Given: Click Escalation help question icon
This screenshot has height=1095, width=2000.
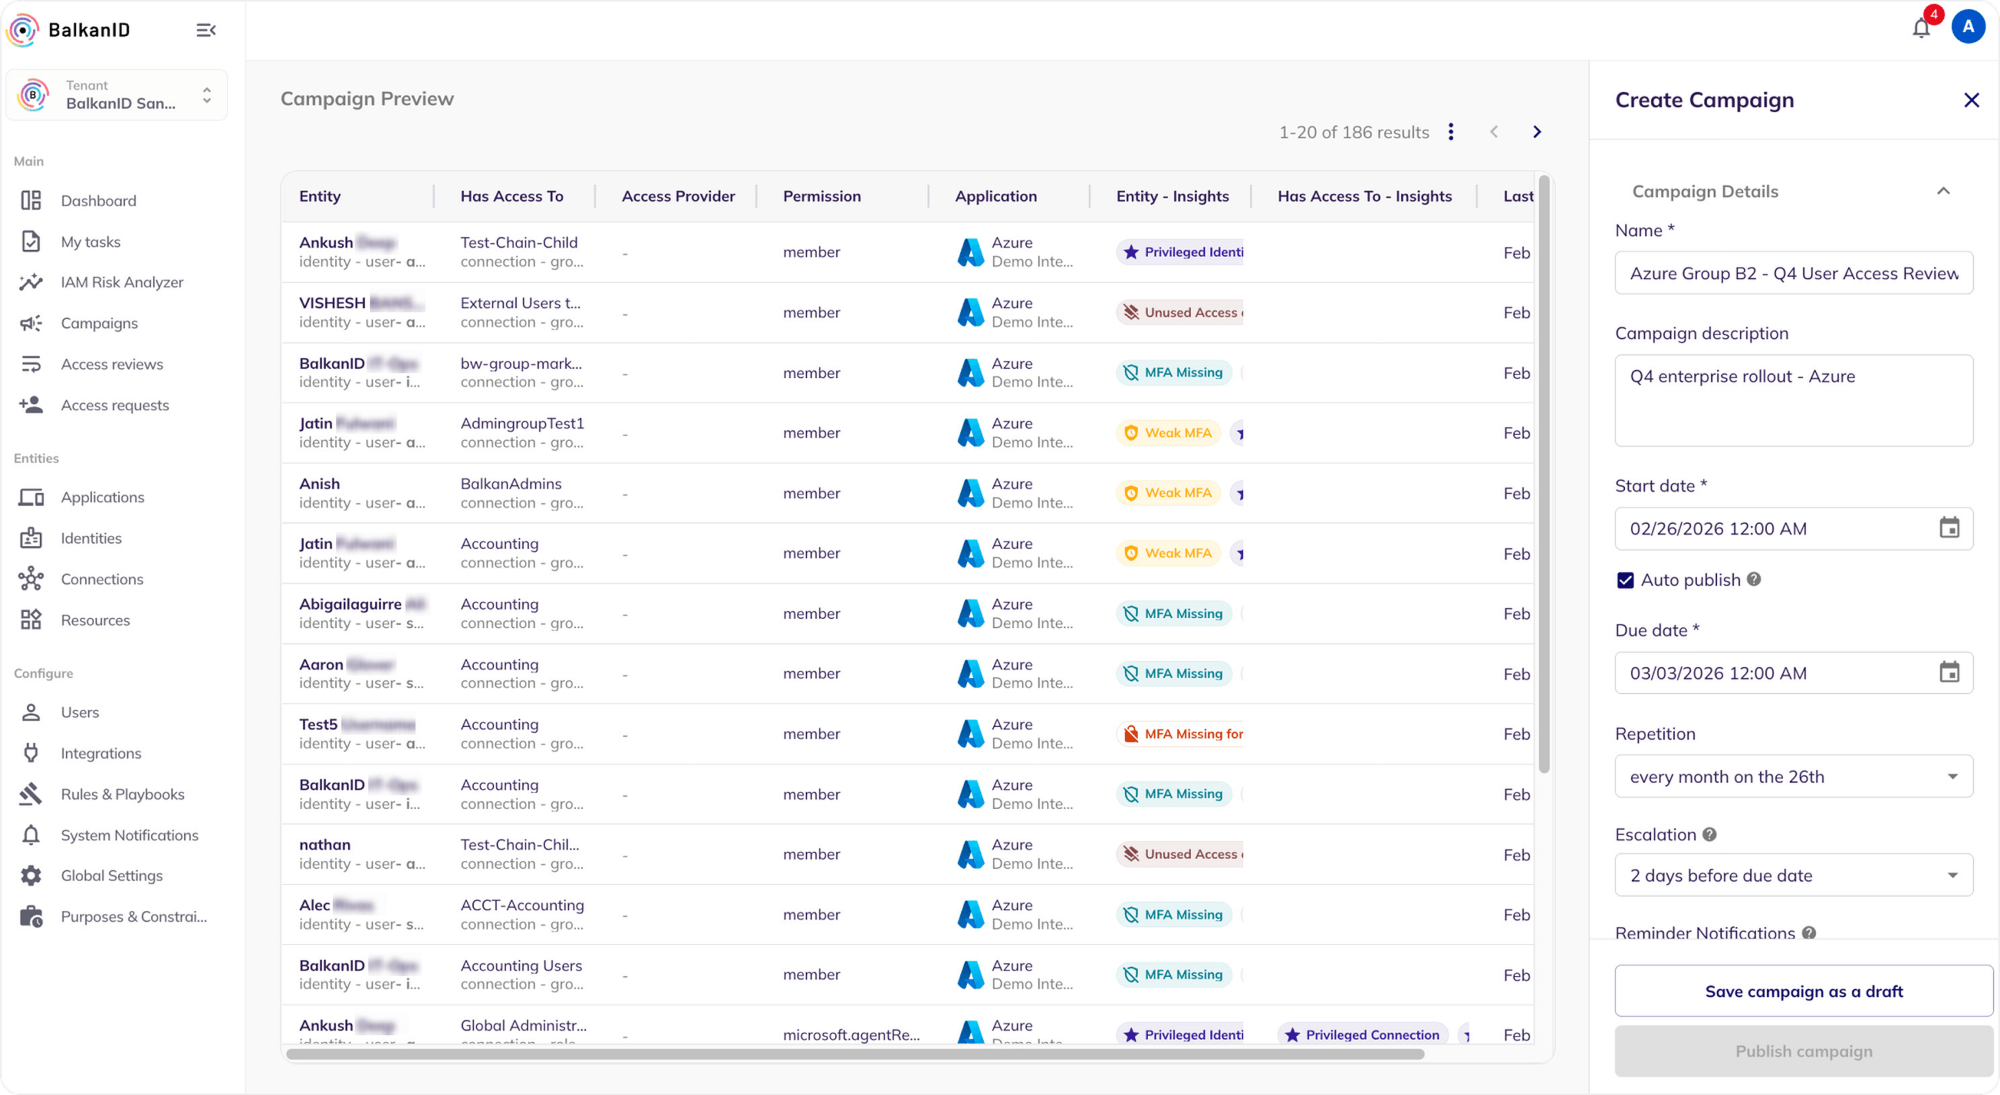Looking at the screenshot, I should tap(1709, 834).
